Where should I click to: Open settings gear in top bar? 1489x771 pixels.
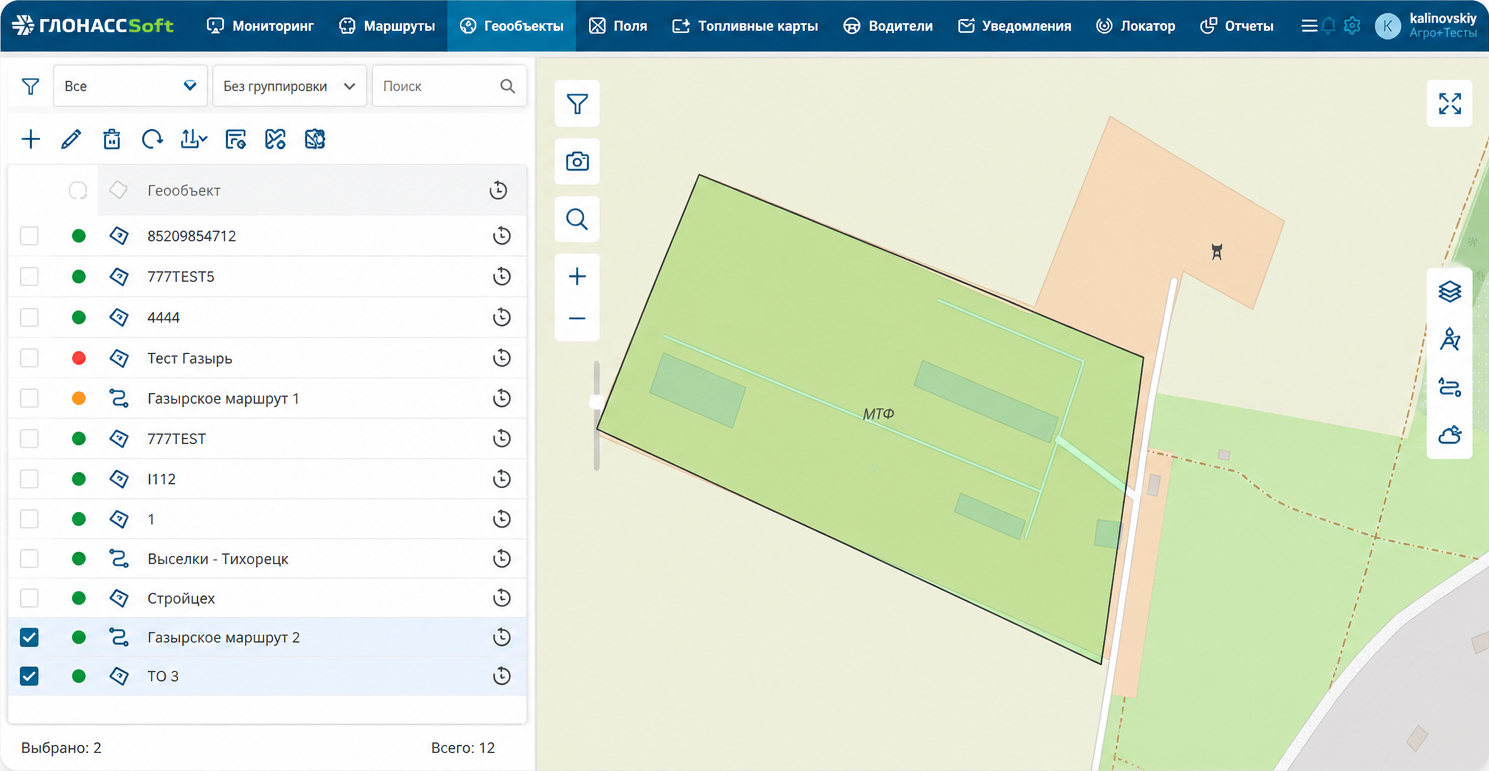(1352, 26)
